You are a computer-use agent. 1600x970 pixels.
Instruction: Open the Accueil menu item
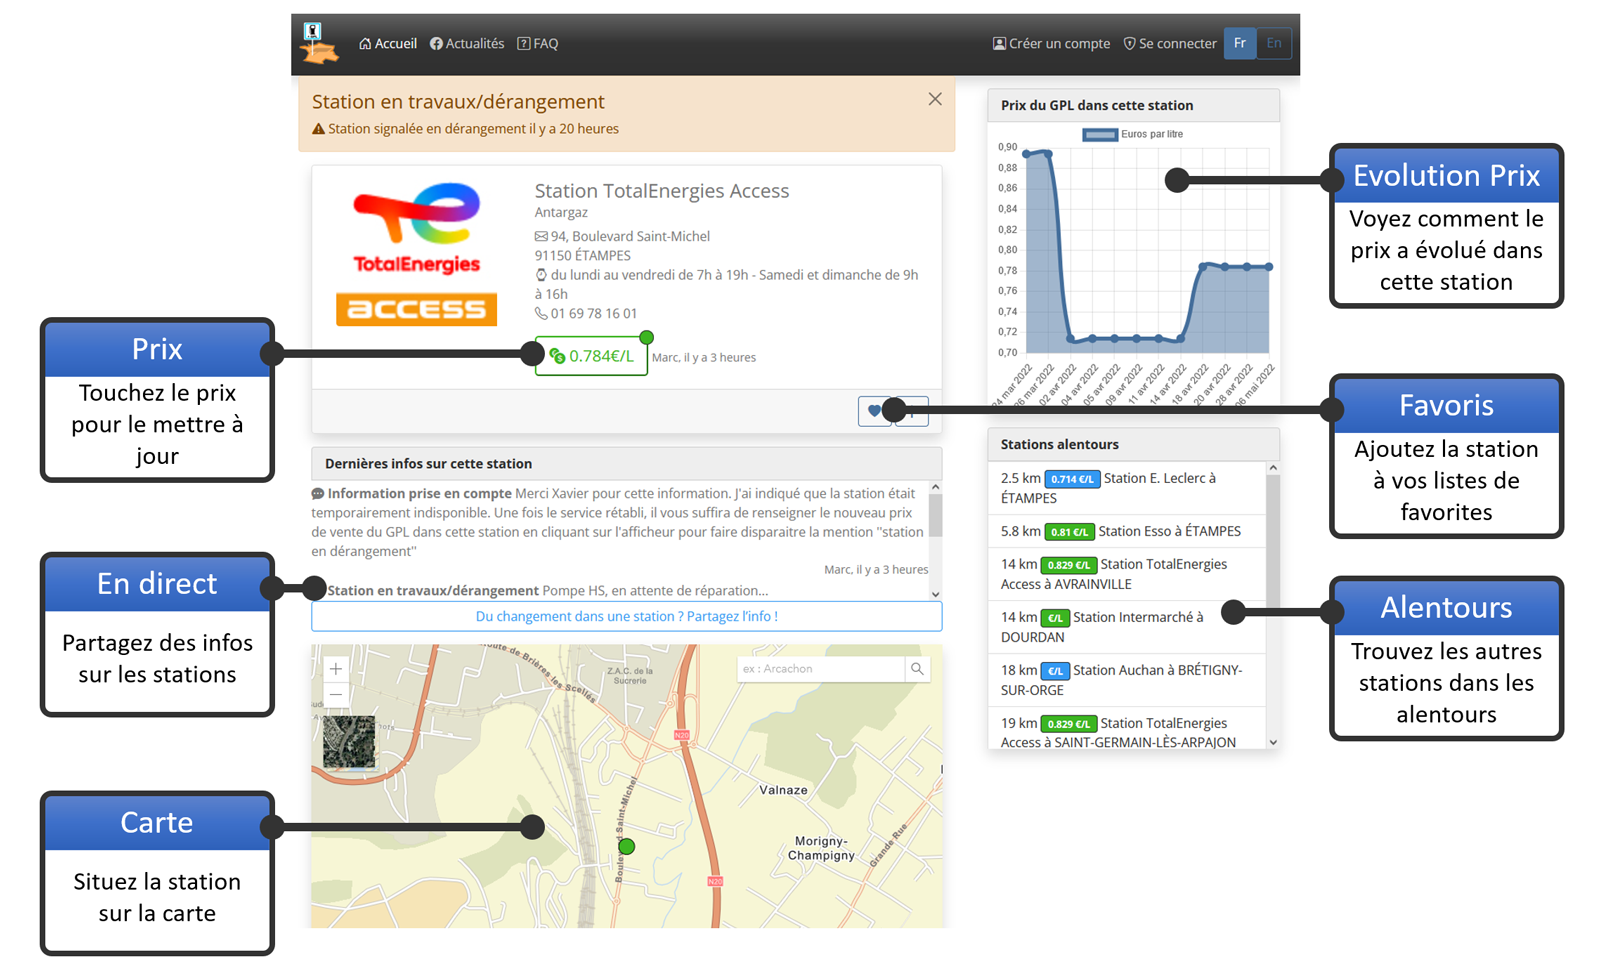tap(388, 44)
